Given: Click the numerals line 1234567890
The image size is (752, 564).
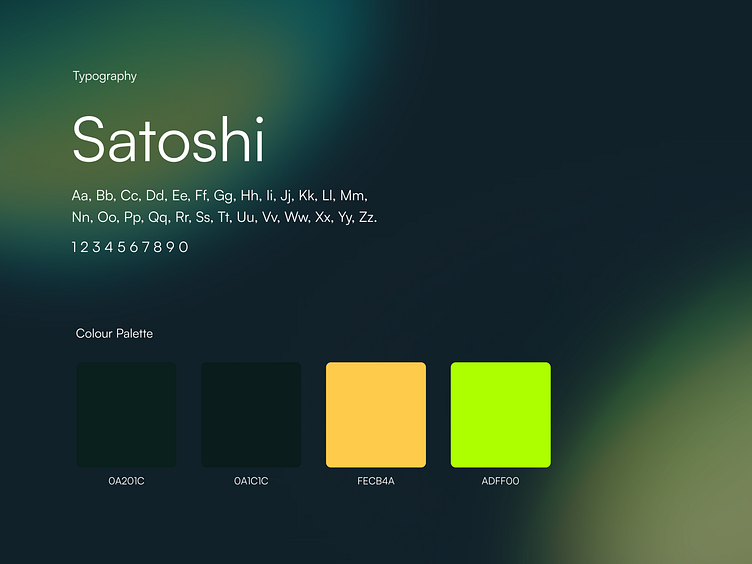Looking at the screenshot, I should 130,247.
